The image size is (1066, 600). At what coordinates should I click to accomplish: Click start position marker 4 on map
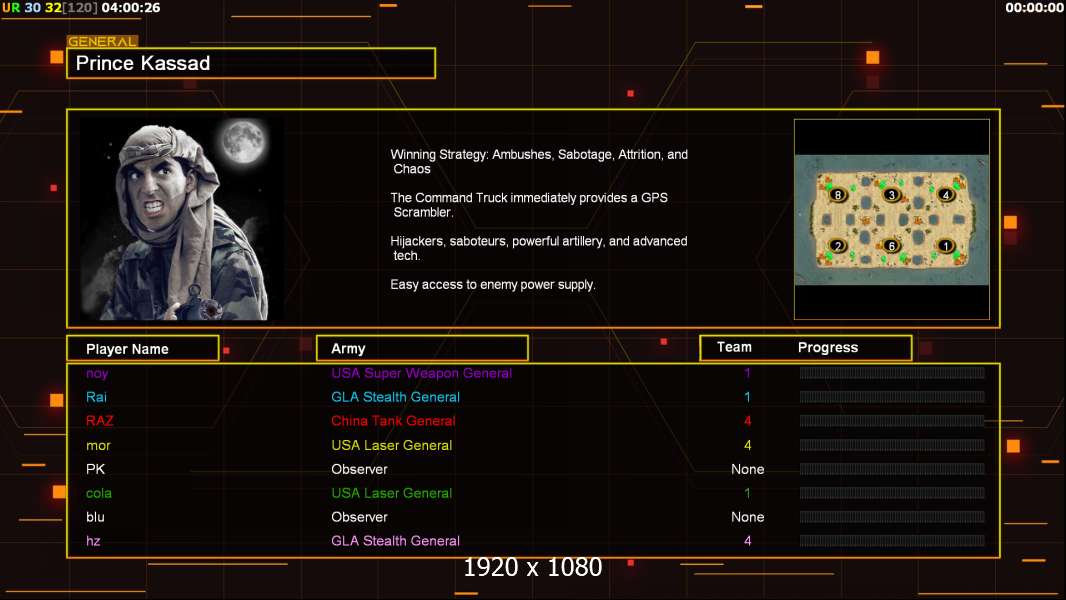point(945,194)
